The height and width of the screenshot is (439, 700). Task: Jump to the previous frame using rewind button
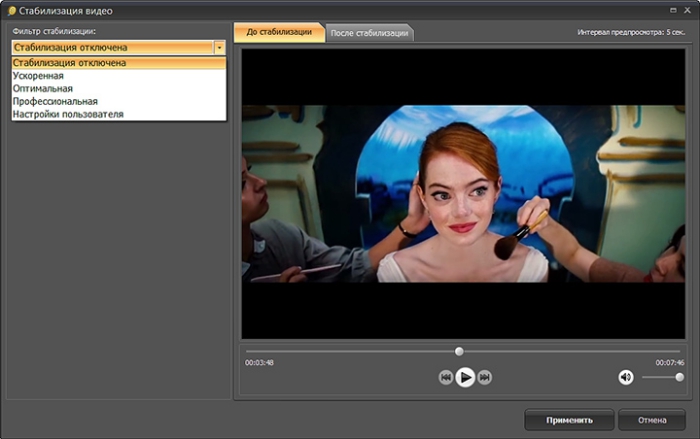click(x=446, y=377)
